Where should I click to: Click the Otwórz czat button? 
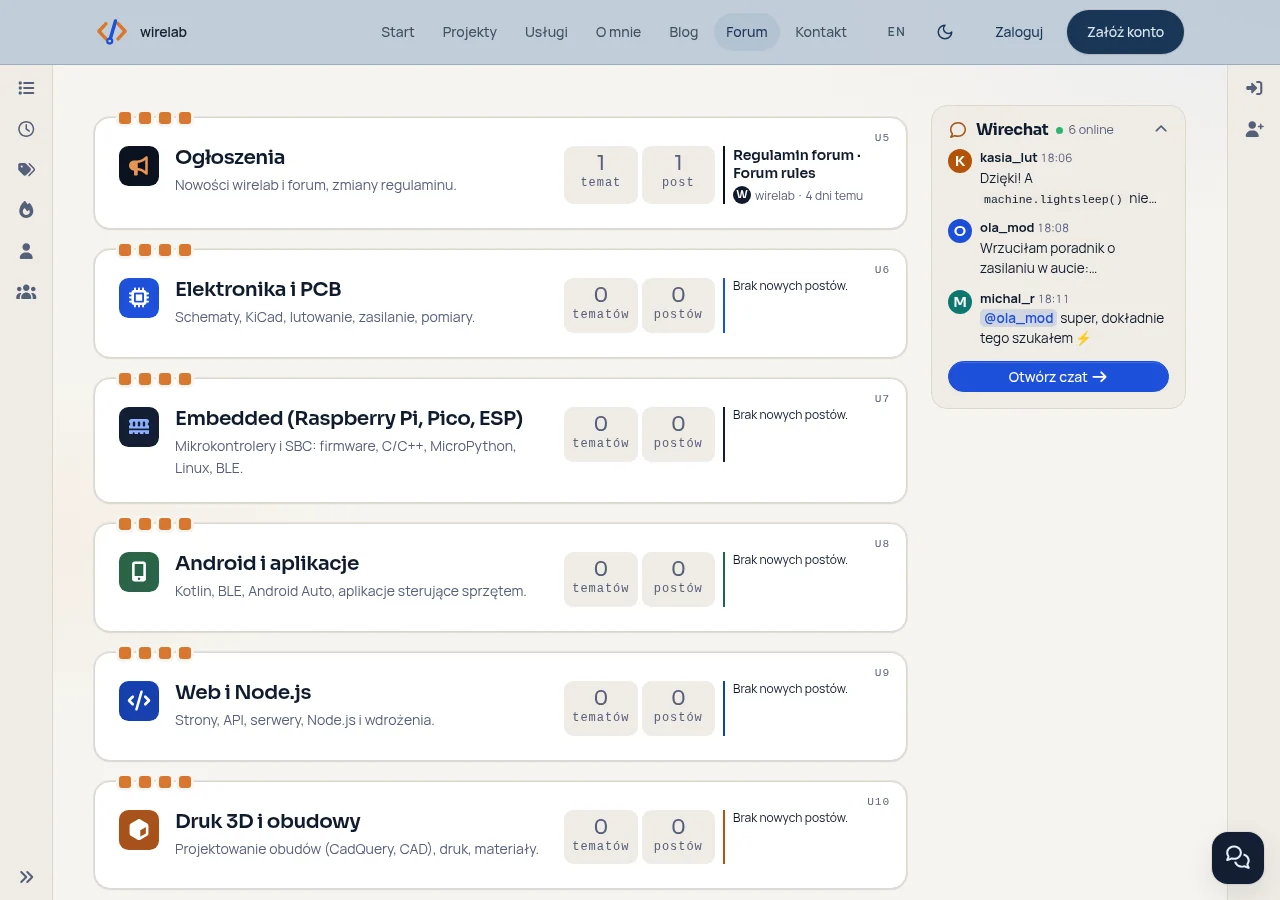[x=1058, y=377]
